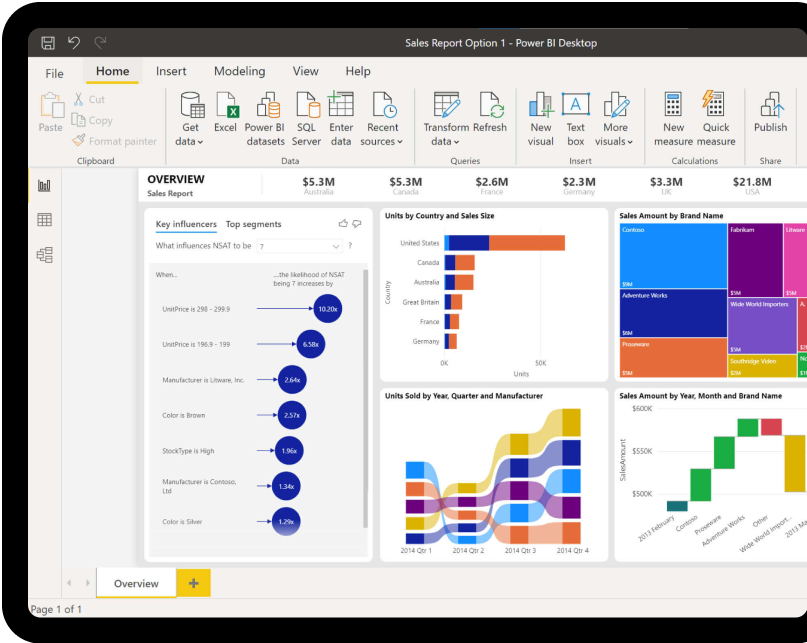Switch to the Modeling ribbon tab

(239, 71)
